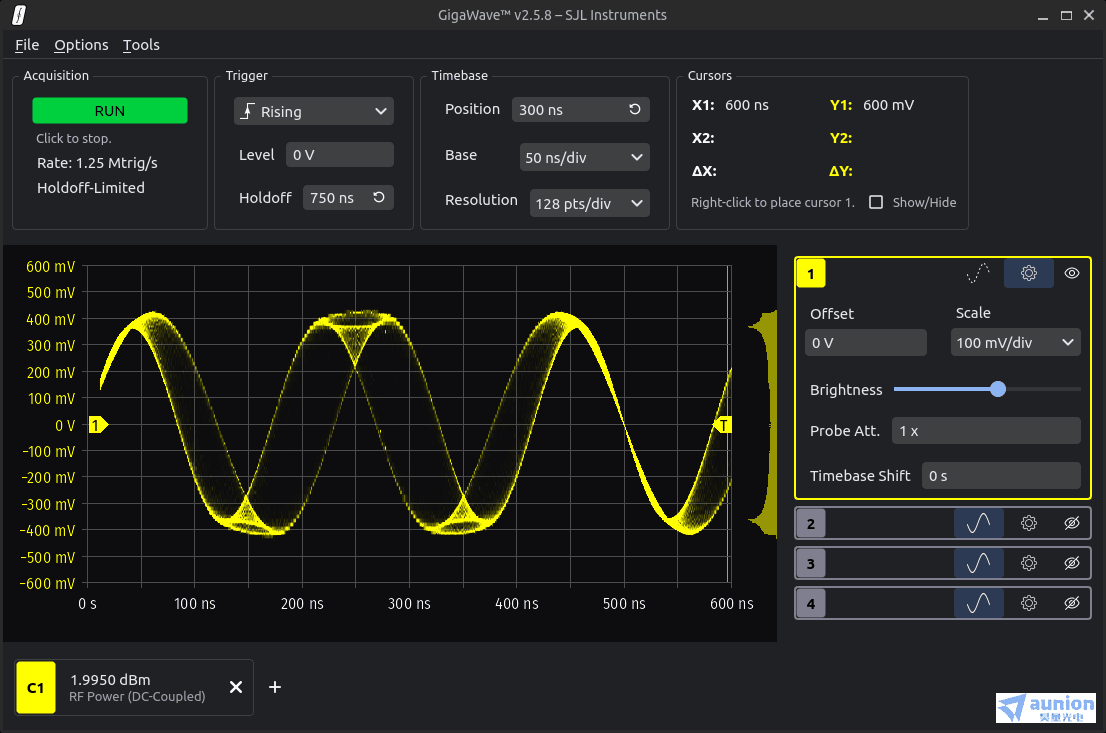
Task: Expand the timebase Base 50 ns/div dropdown
Action: coord(584,157)
